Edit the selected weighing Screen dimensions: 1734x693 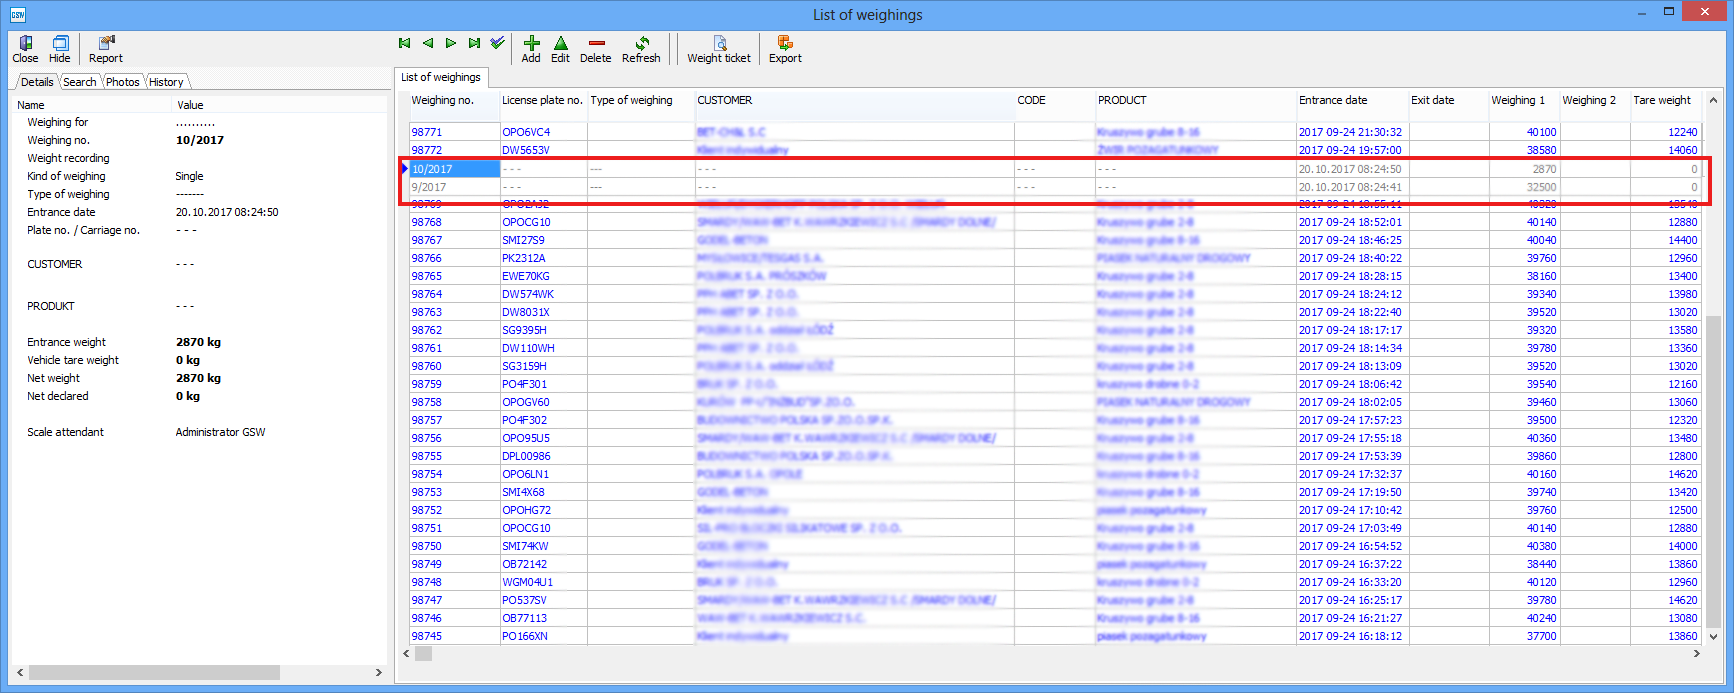tap(560, 49)
